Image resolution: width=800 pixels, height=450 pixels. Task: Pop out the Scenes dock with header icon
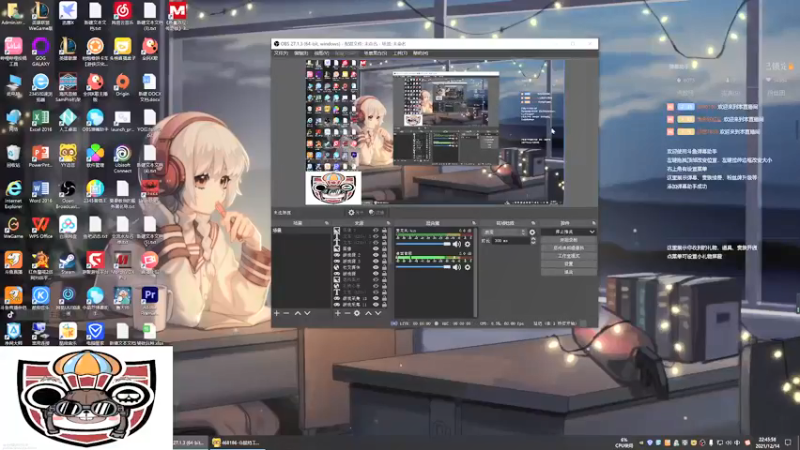pos(327,223)
